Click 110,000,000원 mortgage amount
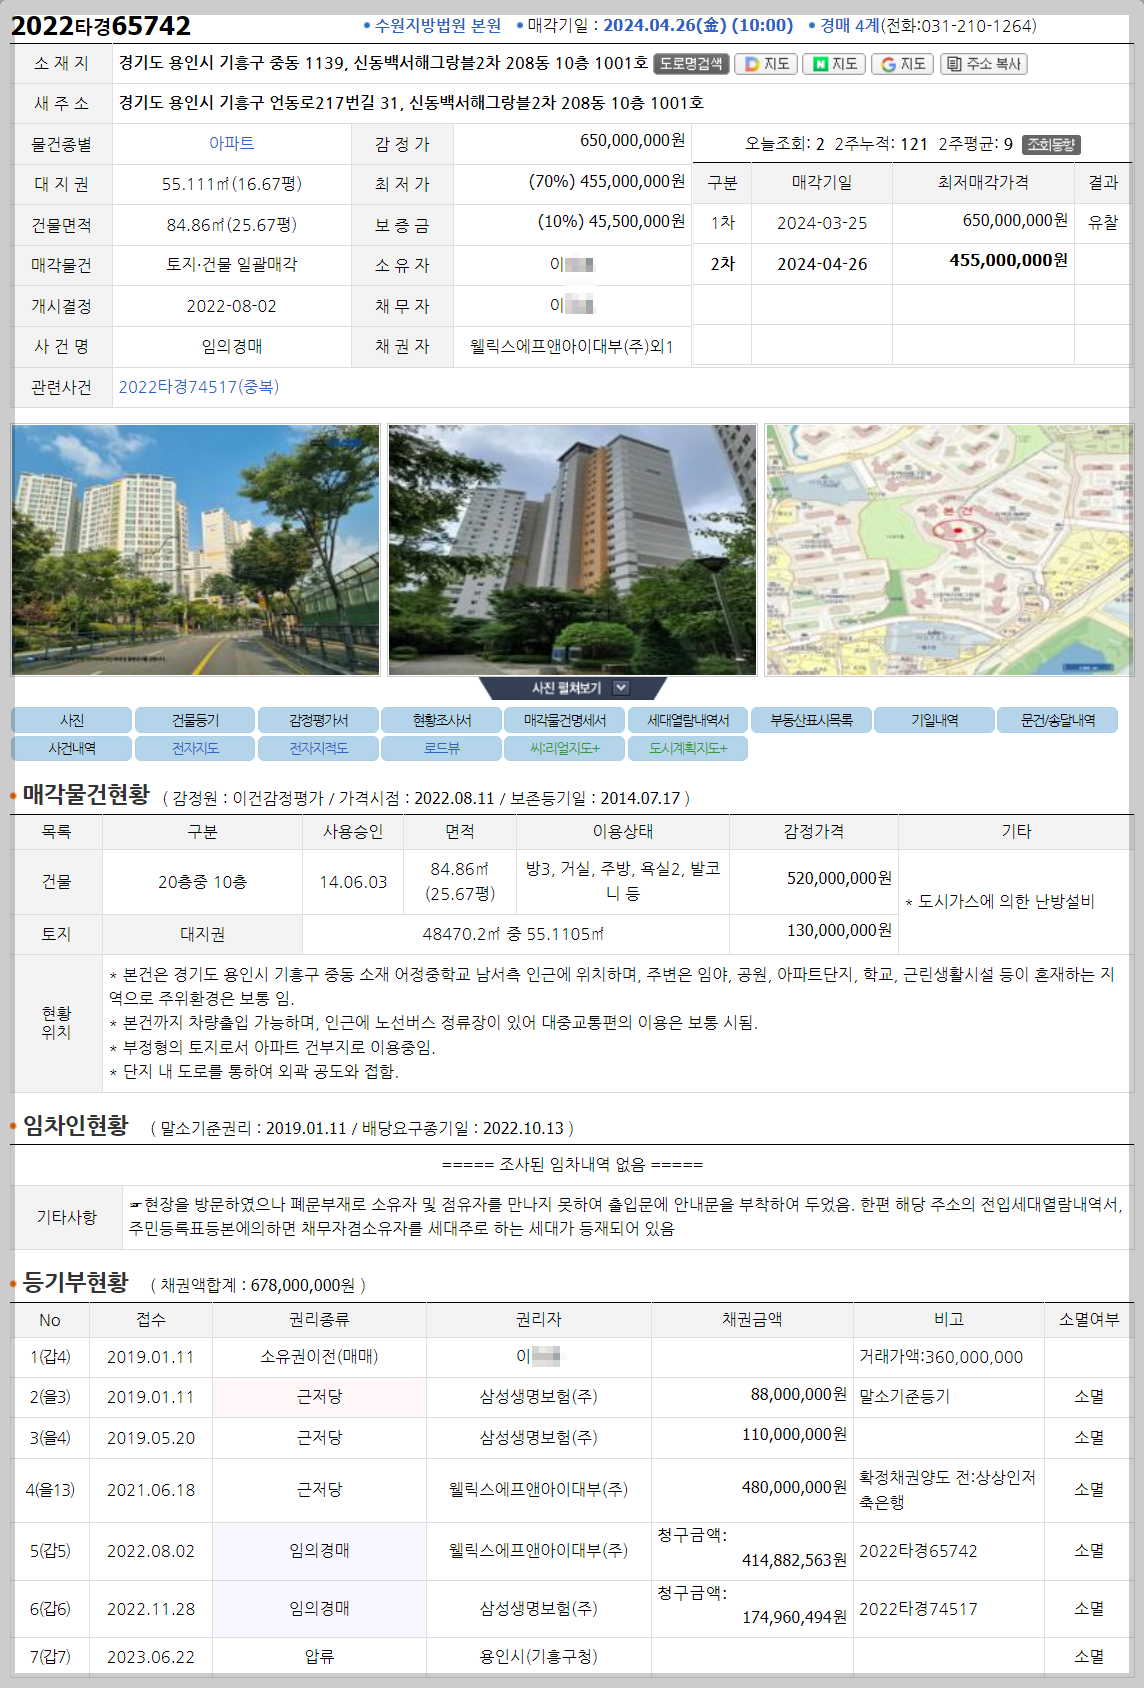The width and height of the screenshot is (1144, 1688). [x=794, y=1434]
